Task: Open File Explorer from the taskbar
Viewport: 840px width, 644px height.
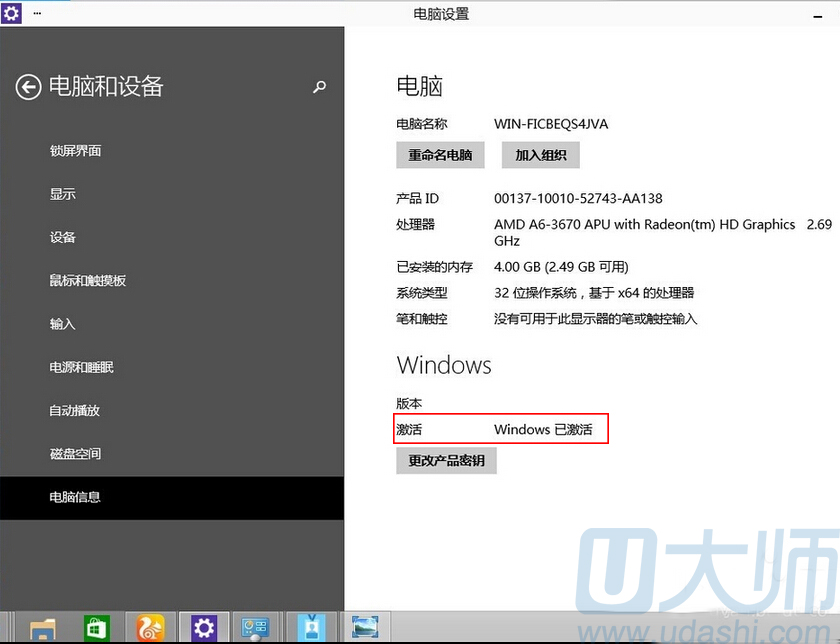Action: (x=43, y=628)
